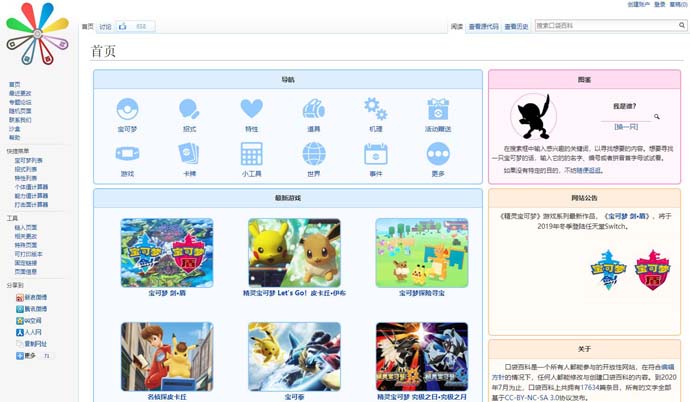Open the 特性 heart icon
Viewport: 690px width, 402px height.
point(251,109)
